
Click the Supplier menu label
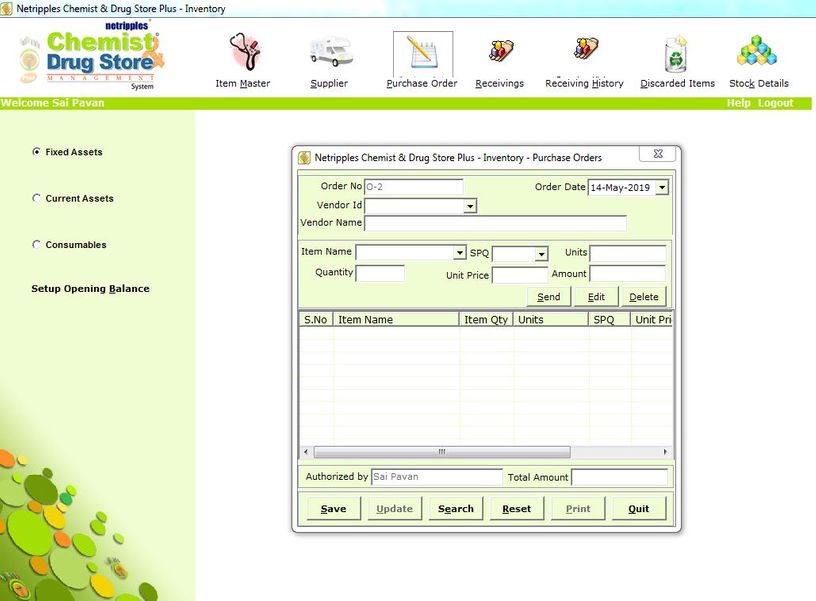tap(329, 83)
